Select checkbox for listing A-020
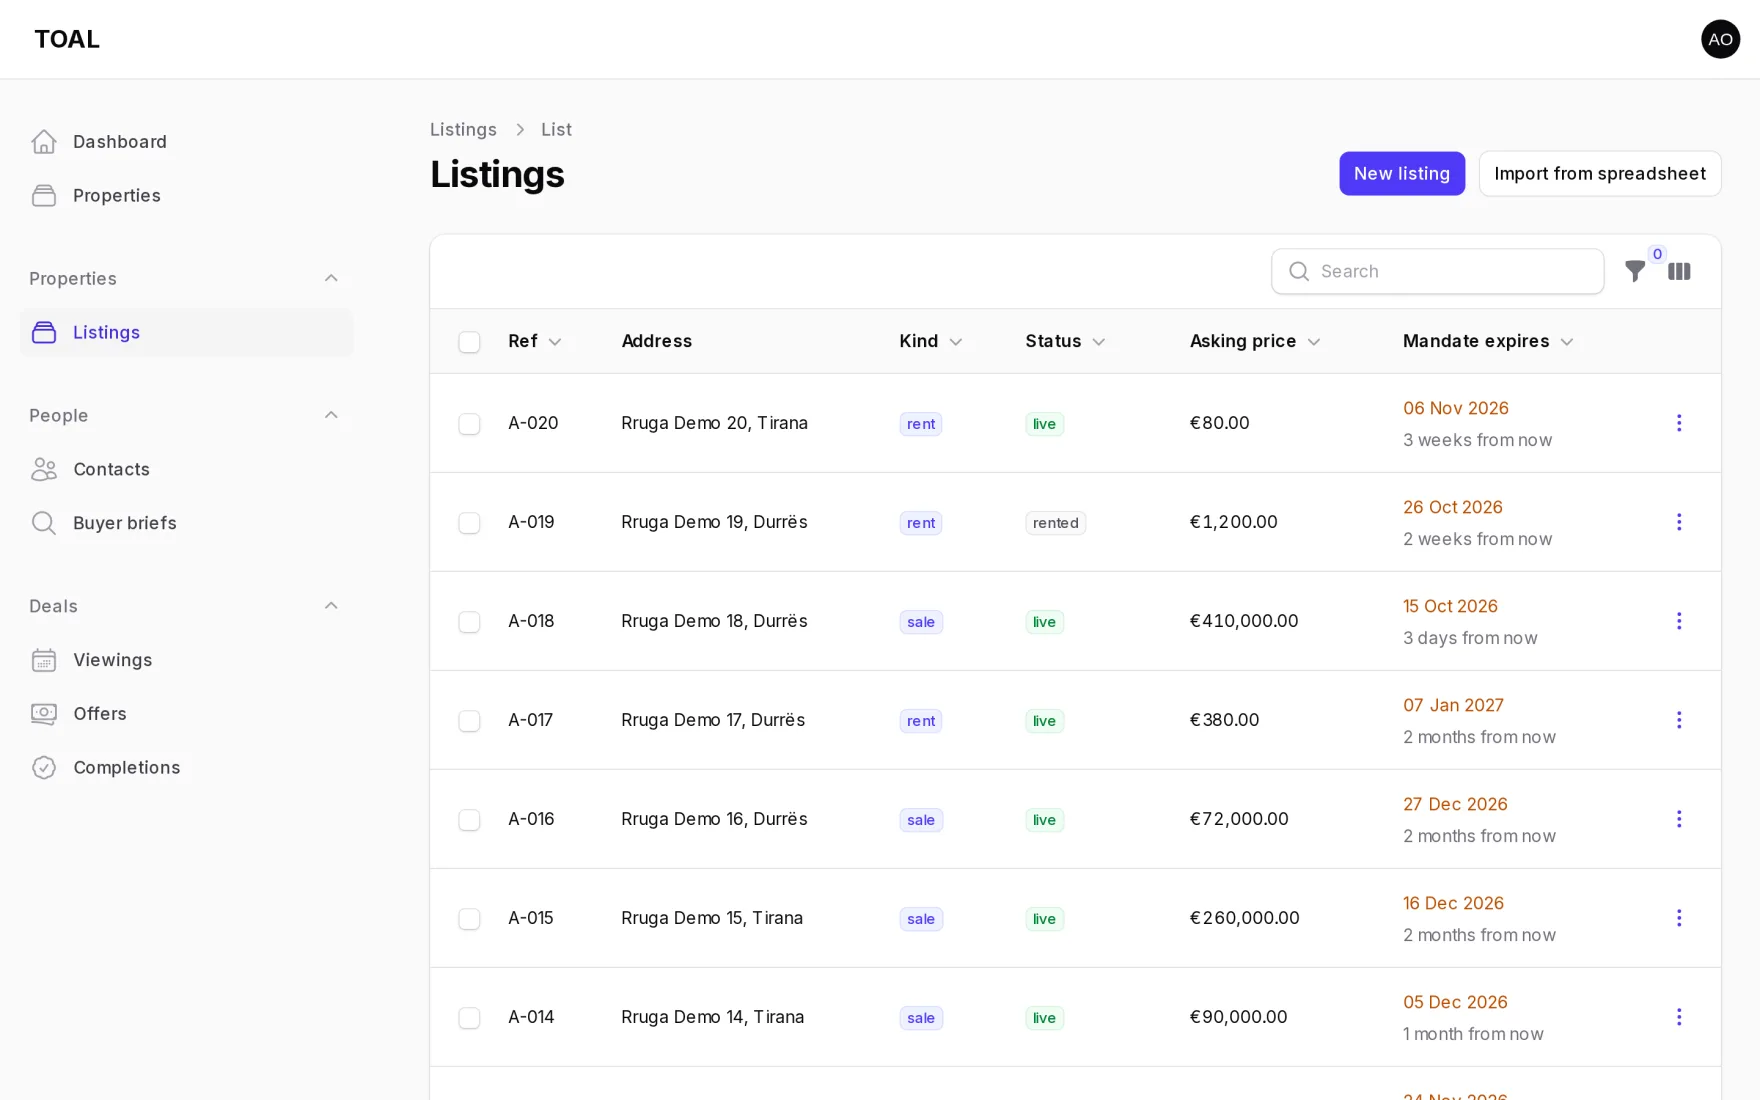Screen dimensions: 1760x1100 tap(469, 424)
